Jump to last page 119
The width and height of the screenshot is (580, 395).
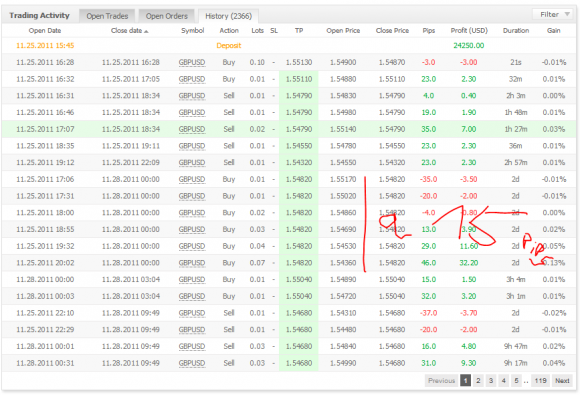pos(540,381)
